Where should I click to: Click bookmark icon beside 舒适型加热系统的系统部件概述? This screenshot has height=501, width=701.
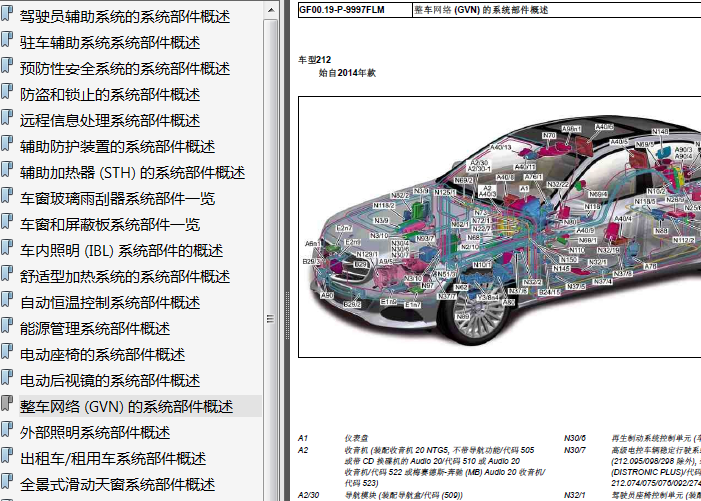click(x=7, y=273)
